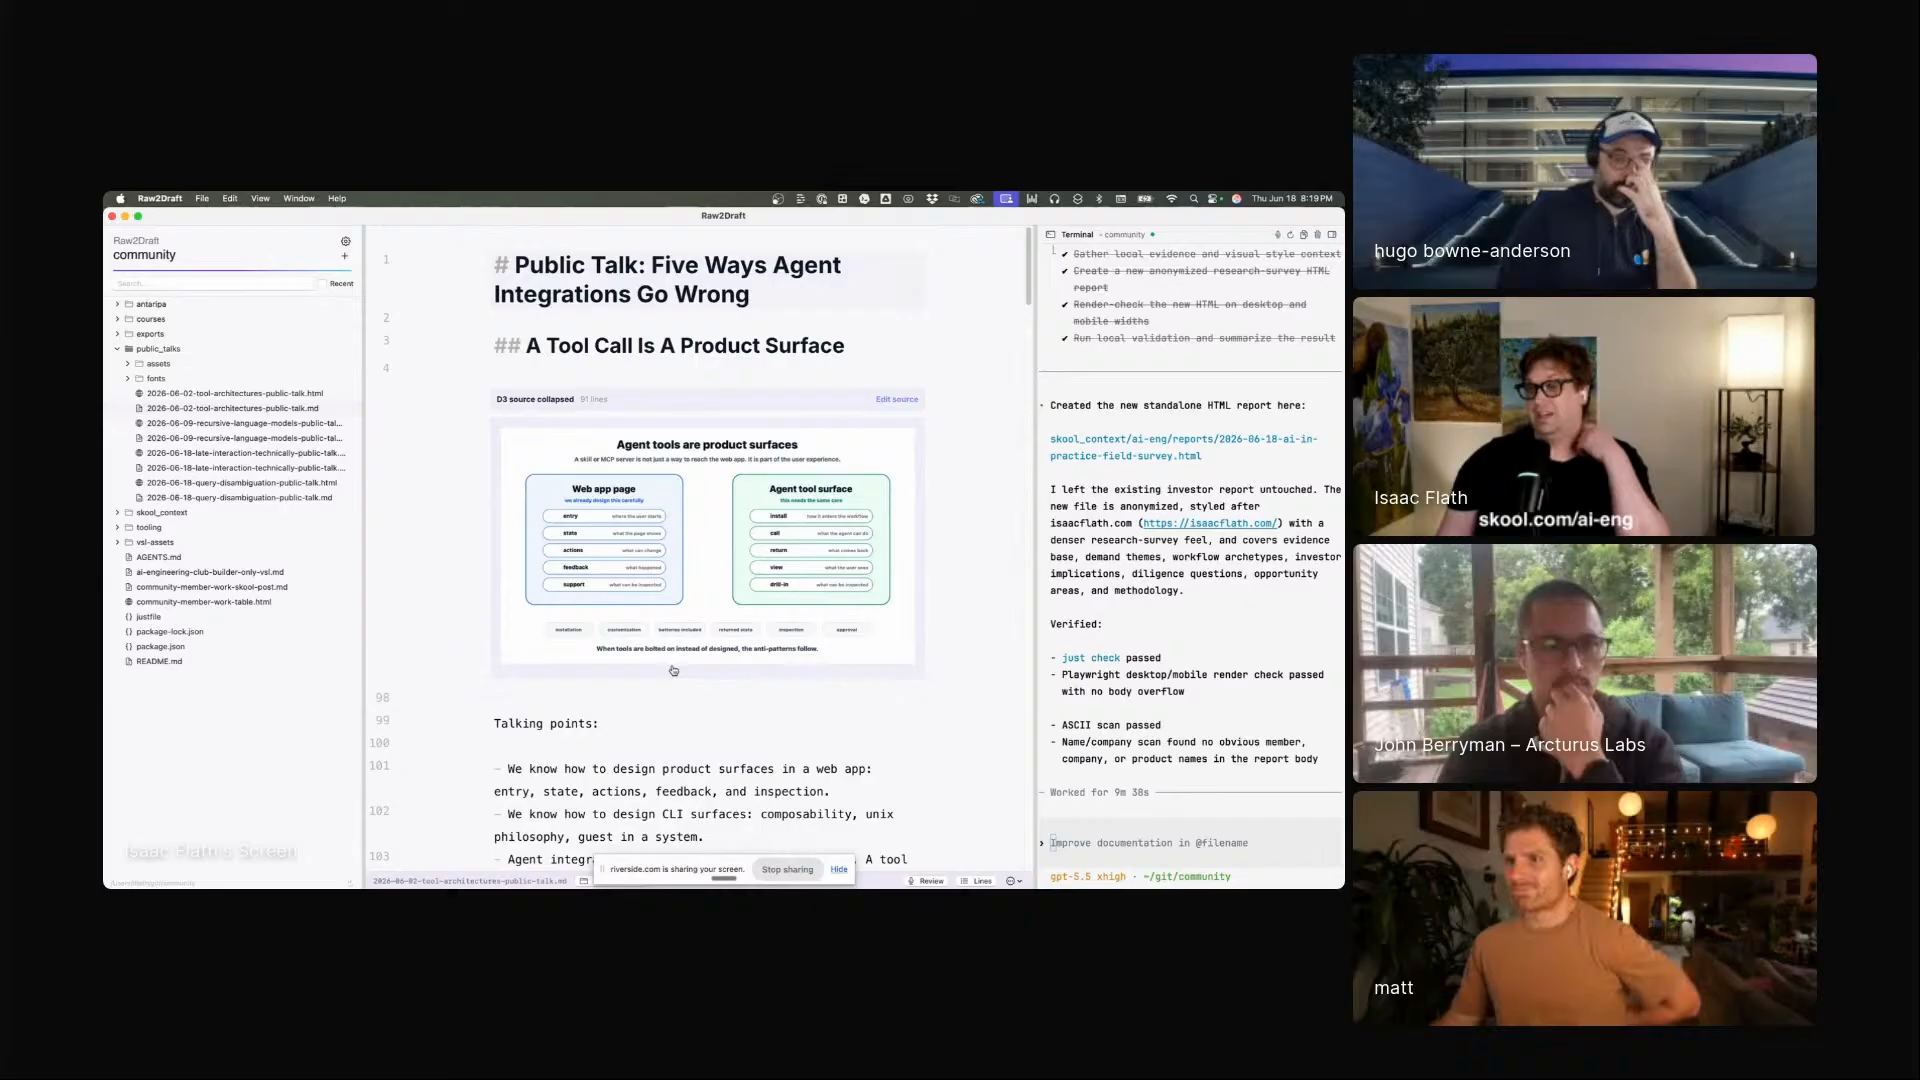Screen dimensions: 1920x1080
Task: Click the terminal panel icon beside Terminal
Action: [x=1050, y=234]
